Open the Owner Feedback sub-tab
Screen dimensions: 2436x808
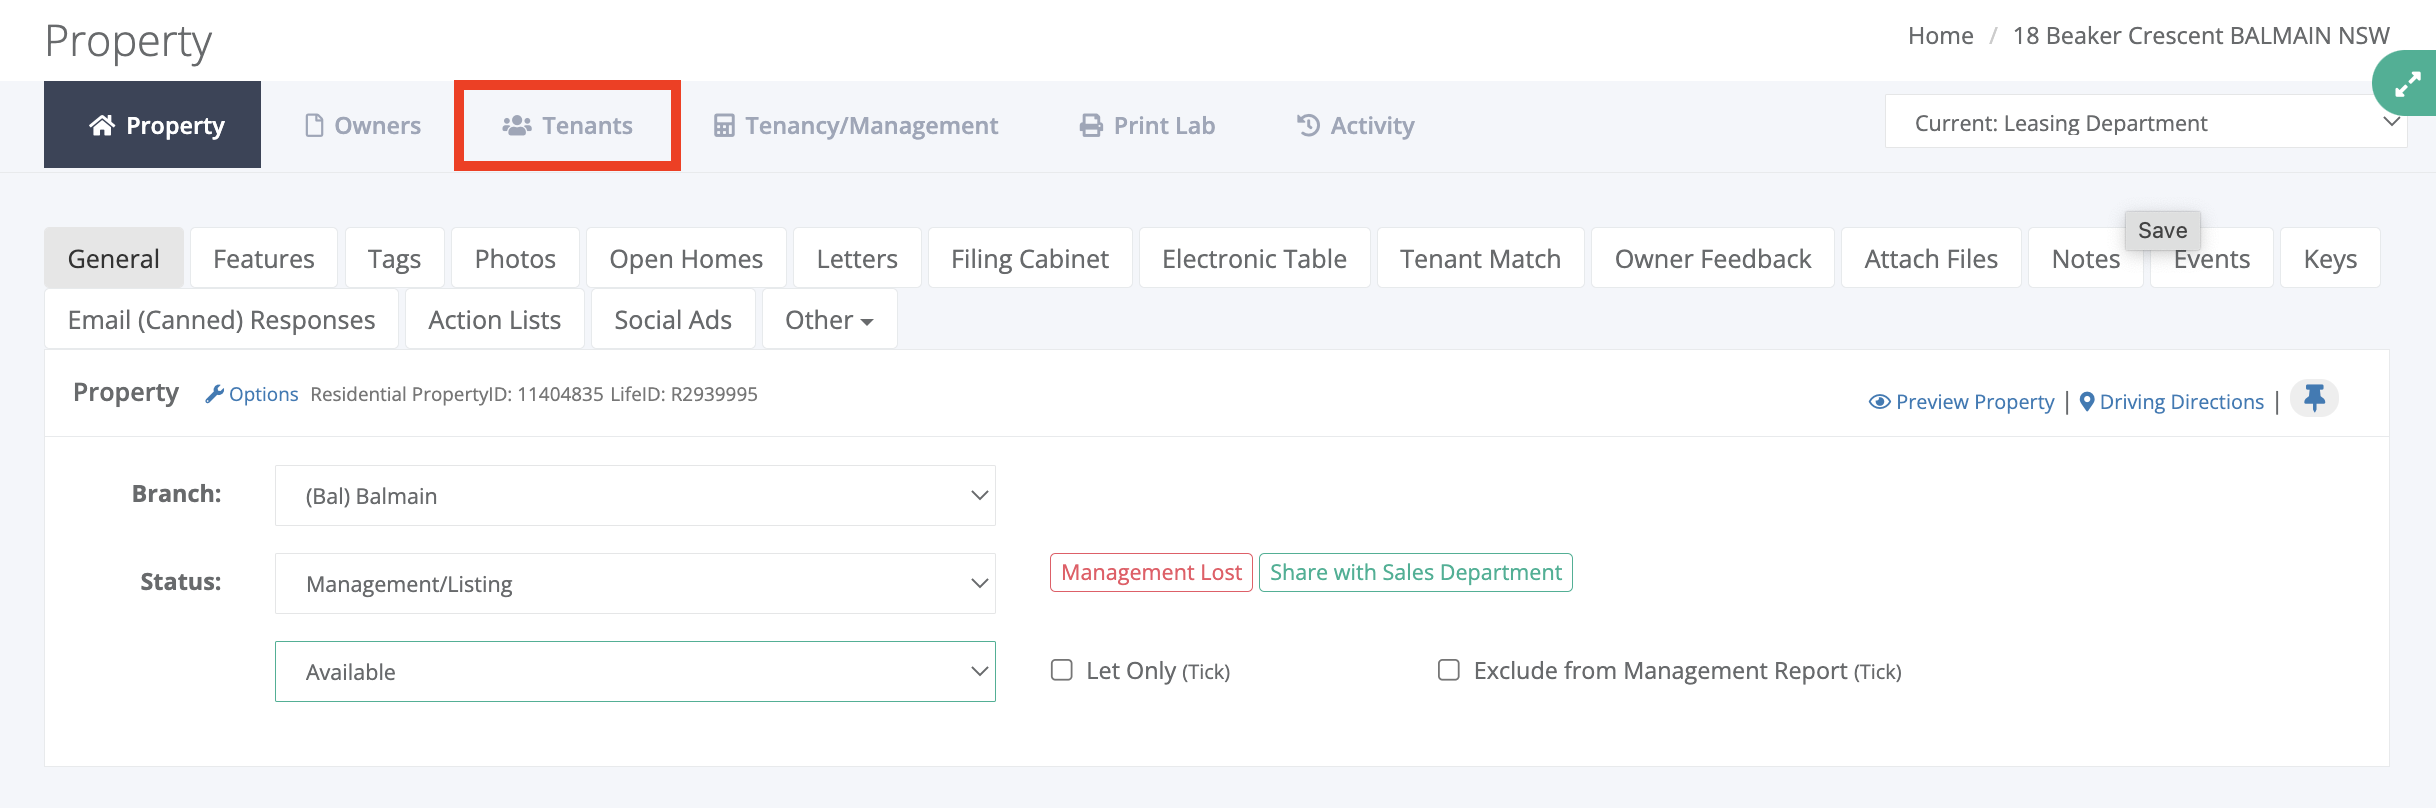click(1713, 259)
